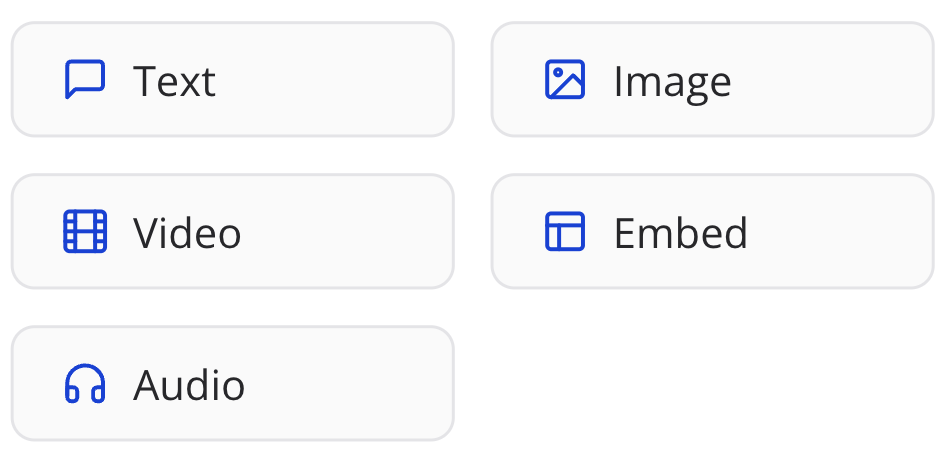Viewport: 950px width, 466px height.
Task: Add a Text block
Action: coord(232,80)
